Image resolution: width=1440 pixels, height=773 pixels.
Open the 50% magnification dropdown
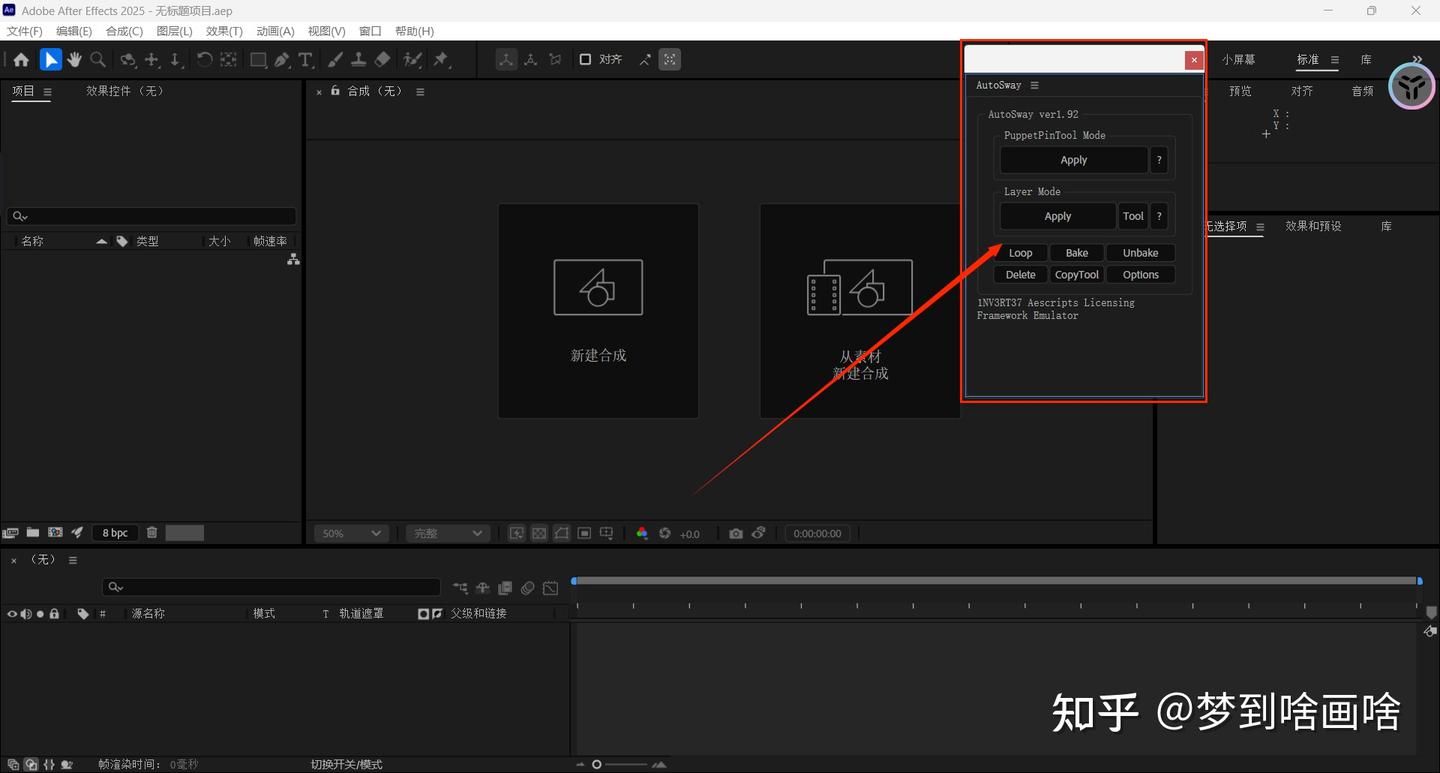tap(350, 534)
